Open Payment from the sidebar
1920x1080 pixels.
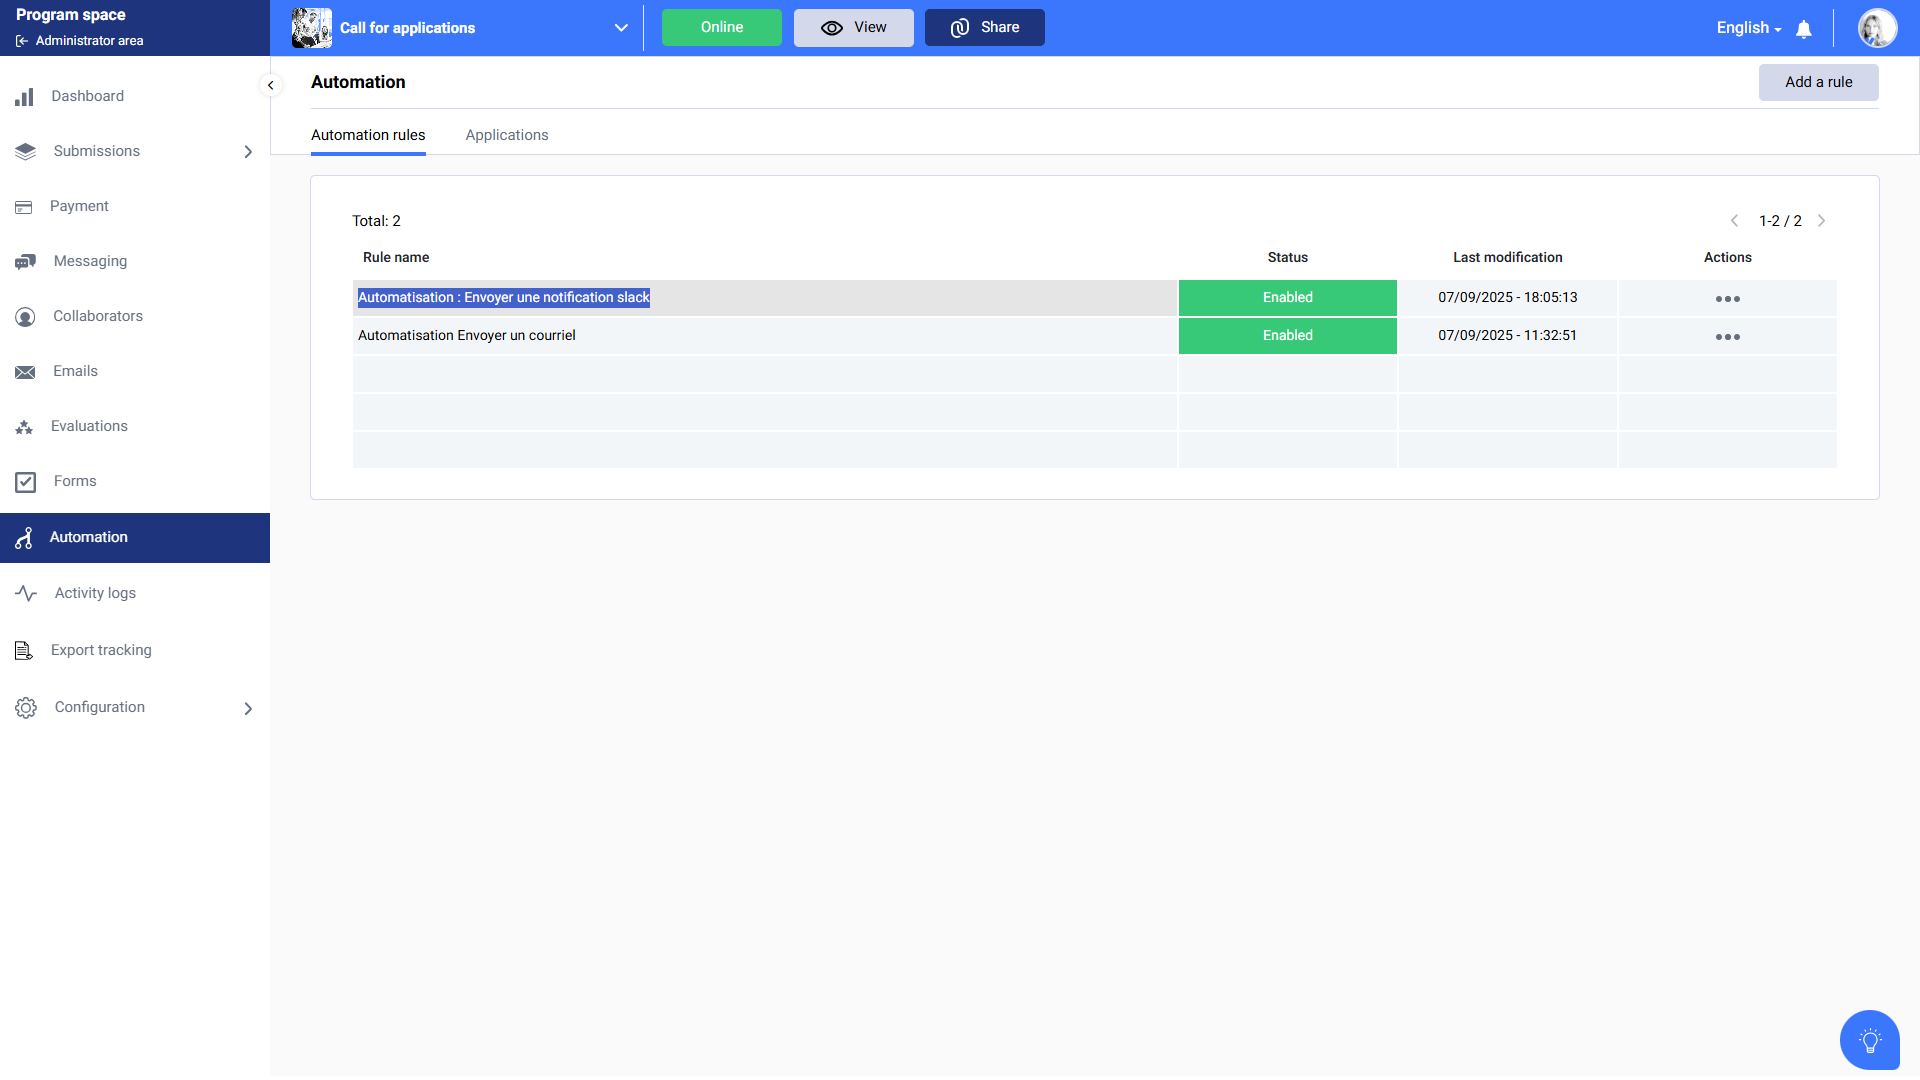click(x=79, y=206)
